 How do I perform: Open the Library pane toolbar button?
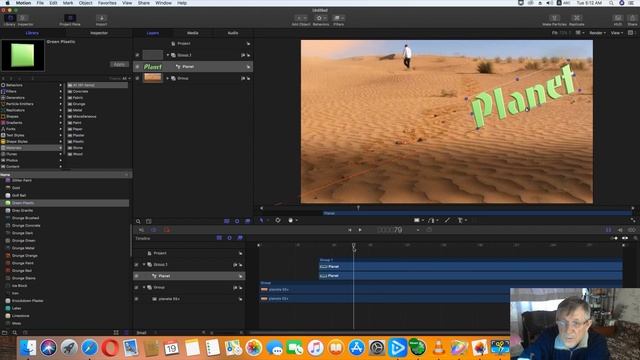coord(10,18)
